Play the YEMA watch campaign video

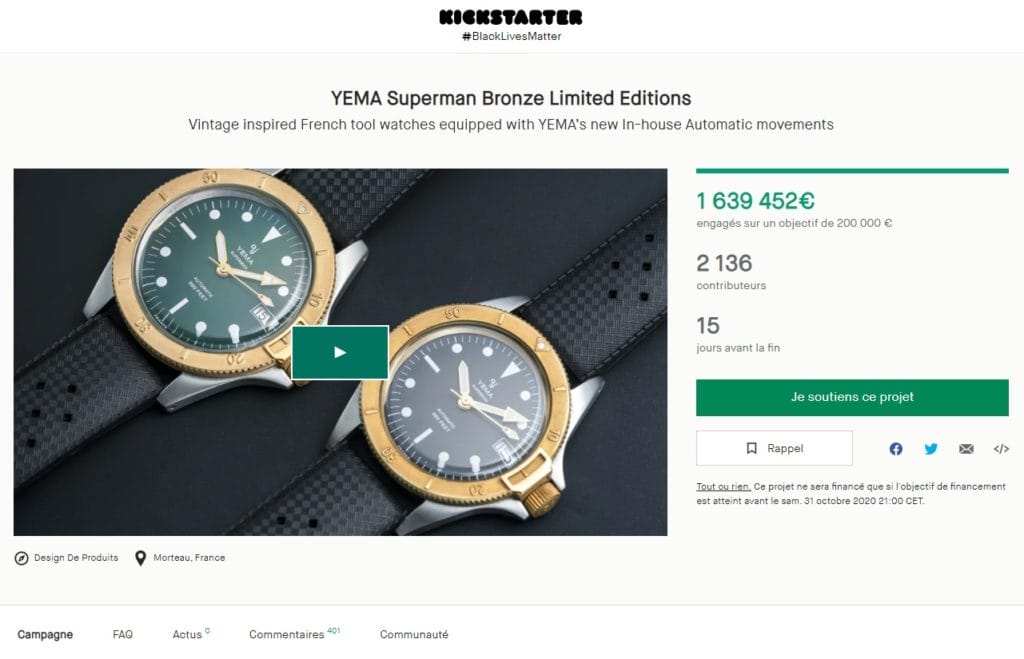click(x=340, y=352)
